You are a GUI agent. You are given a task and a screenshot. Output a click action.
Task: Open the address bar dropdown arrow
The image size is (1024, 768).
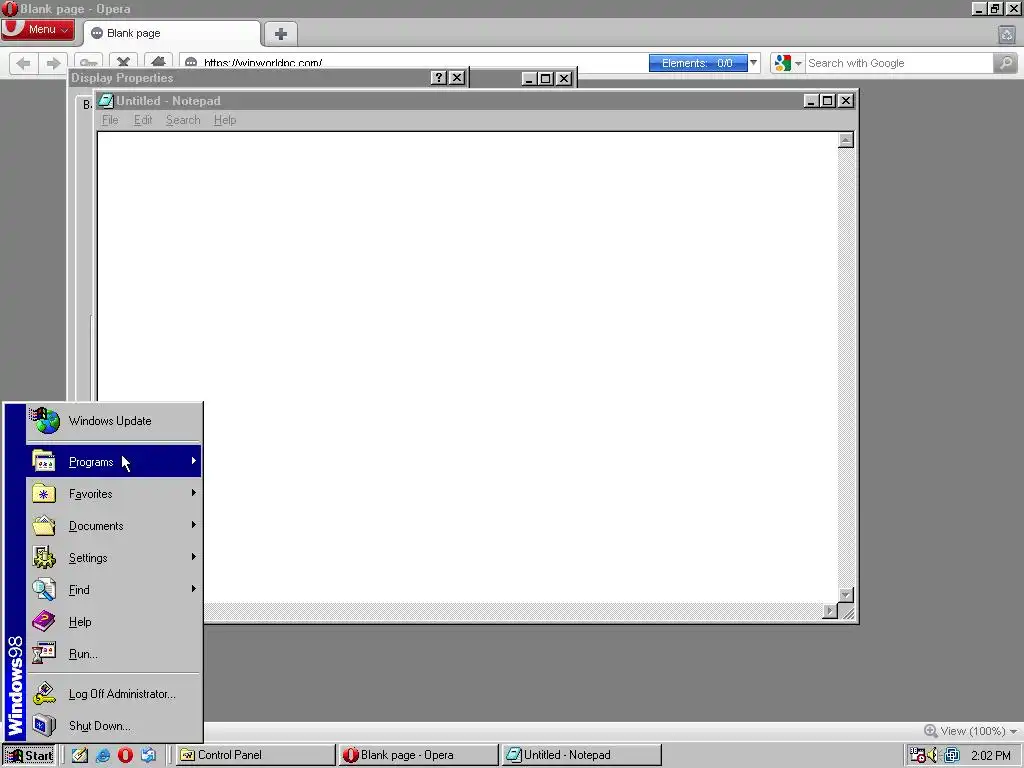[754, 63]
